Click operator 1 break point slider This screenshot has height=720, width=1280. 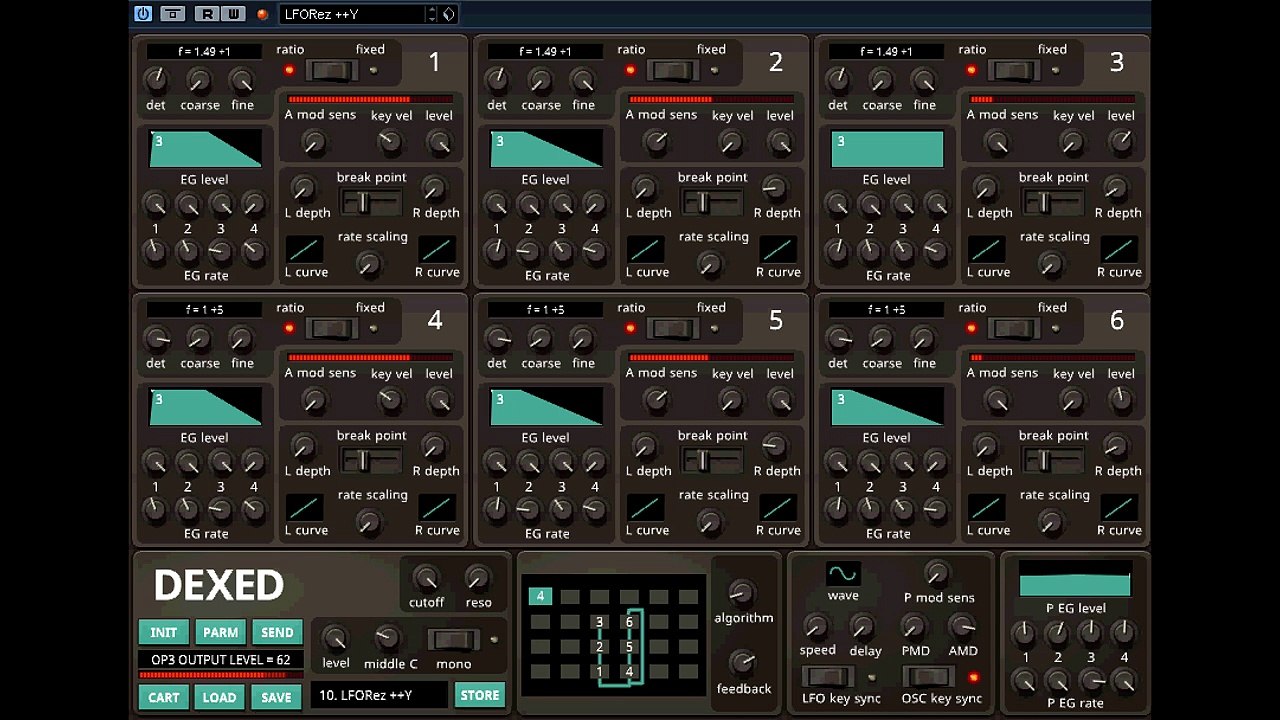tap(370, 202)
